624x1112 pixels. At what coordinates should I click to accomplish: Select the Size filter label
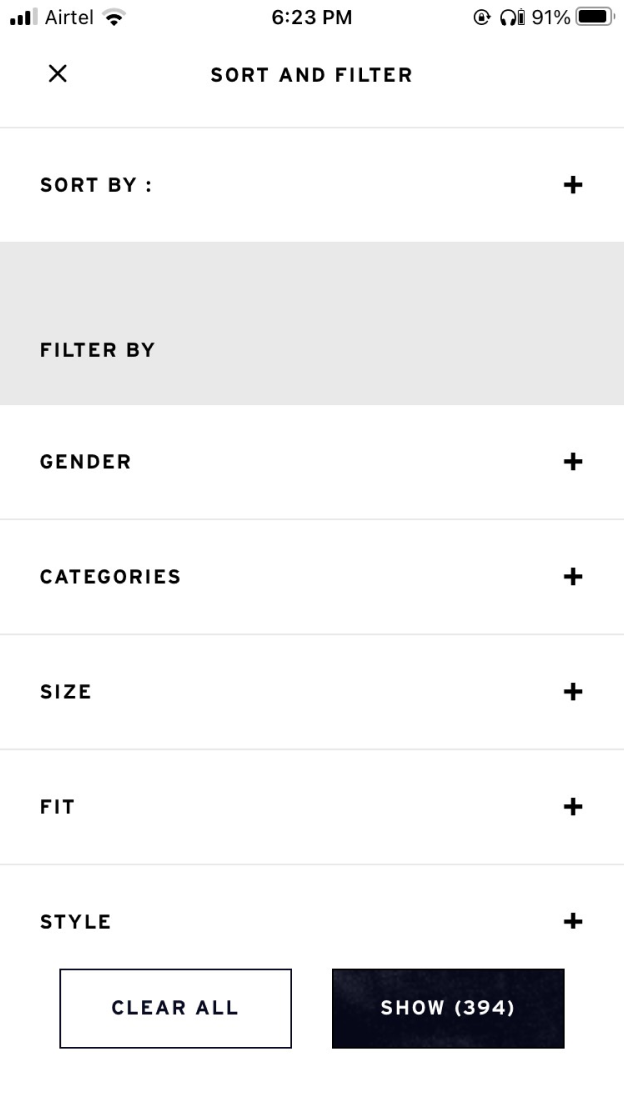66,692
